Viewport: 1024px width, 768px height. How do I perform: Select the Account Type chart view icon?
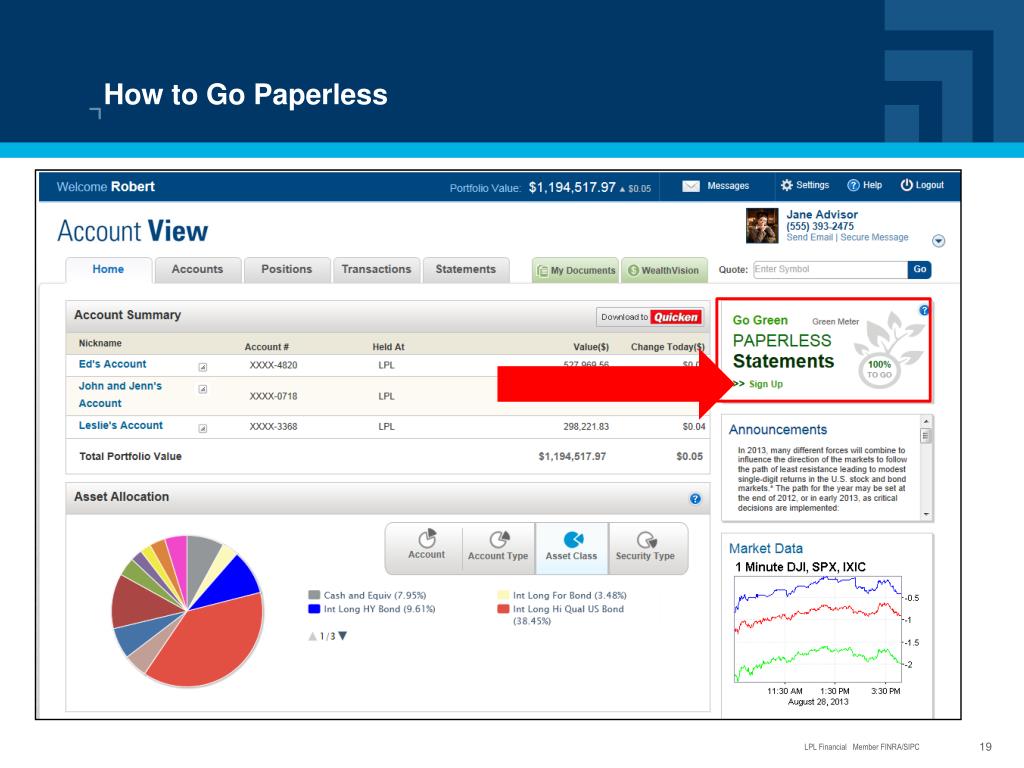[499, 539]
